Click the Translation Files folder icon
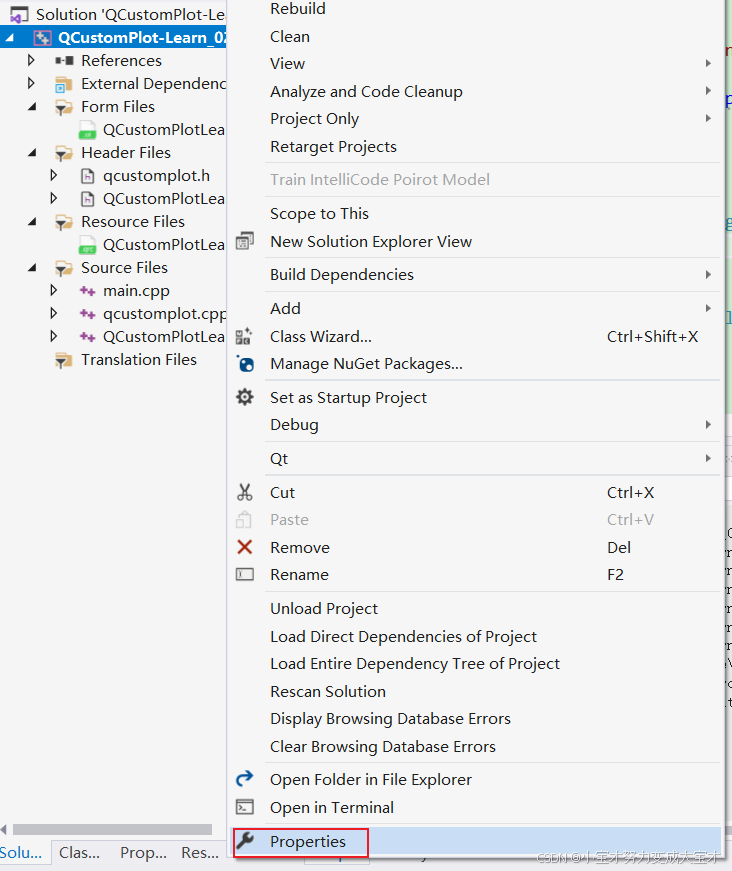Screen dimensions: 732x871 pyautogui.click(x=64, y=361)
